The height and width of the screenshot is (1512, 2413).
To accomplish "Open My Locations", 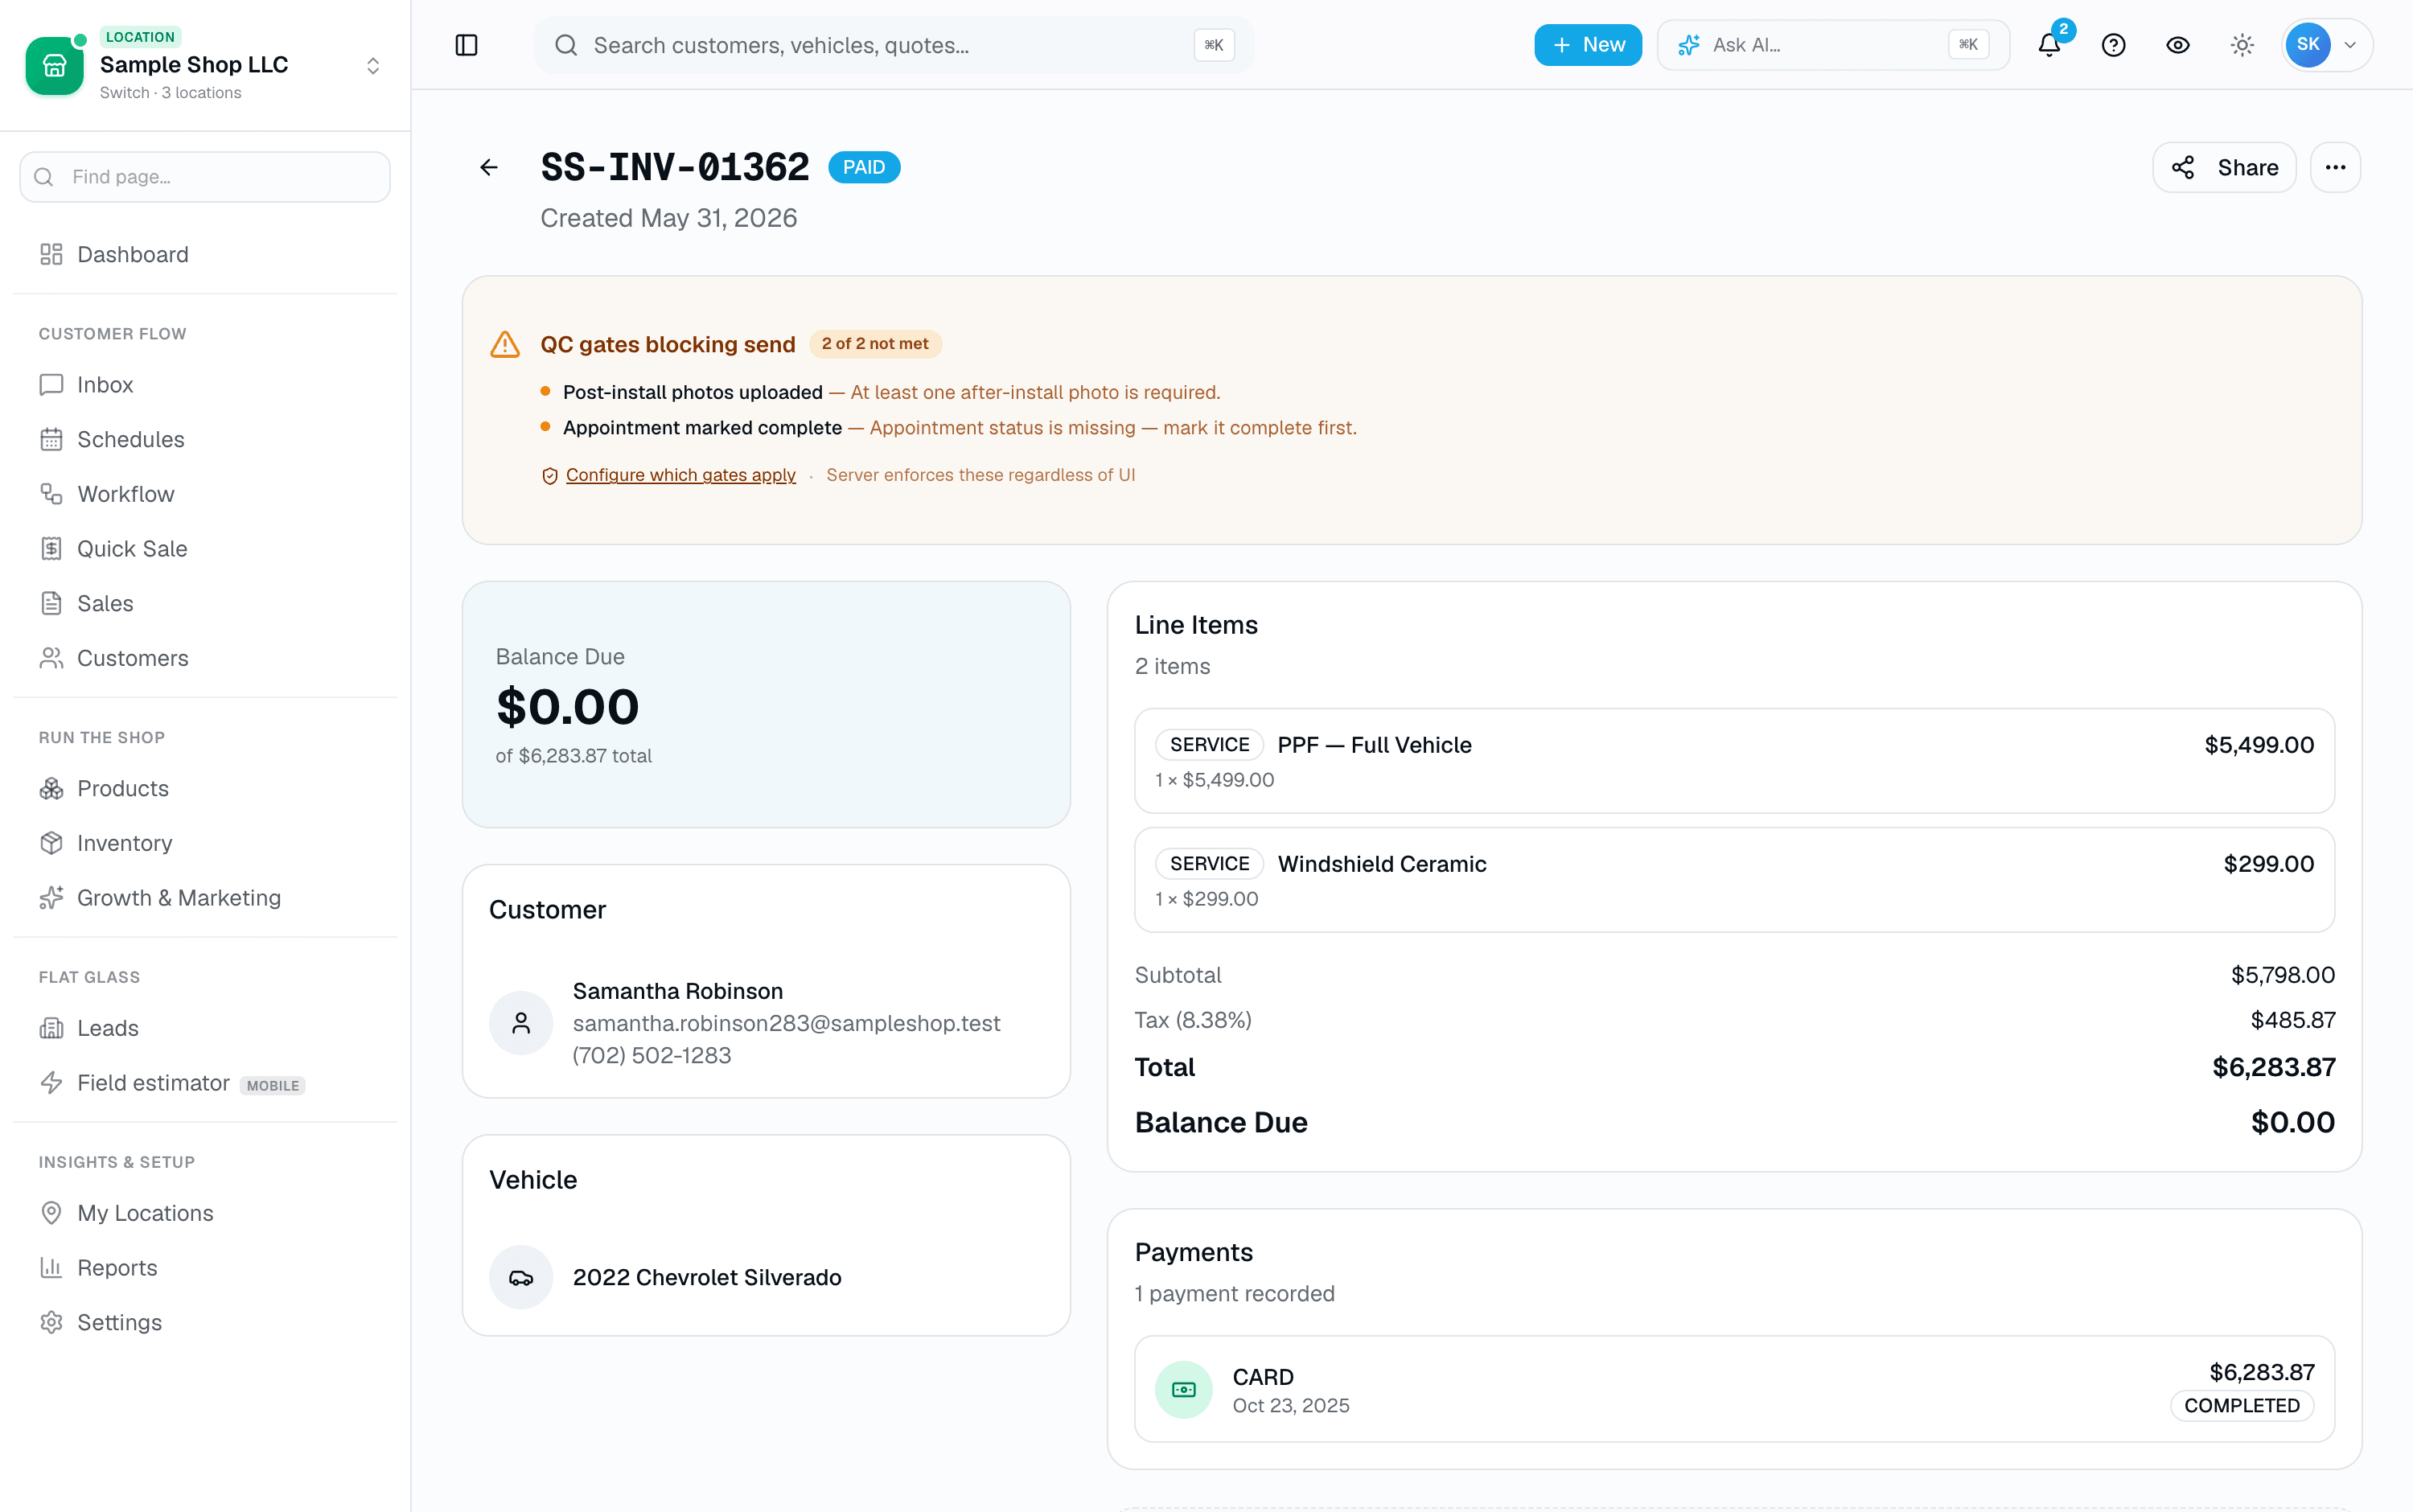I will (205, 1213).
